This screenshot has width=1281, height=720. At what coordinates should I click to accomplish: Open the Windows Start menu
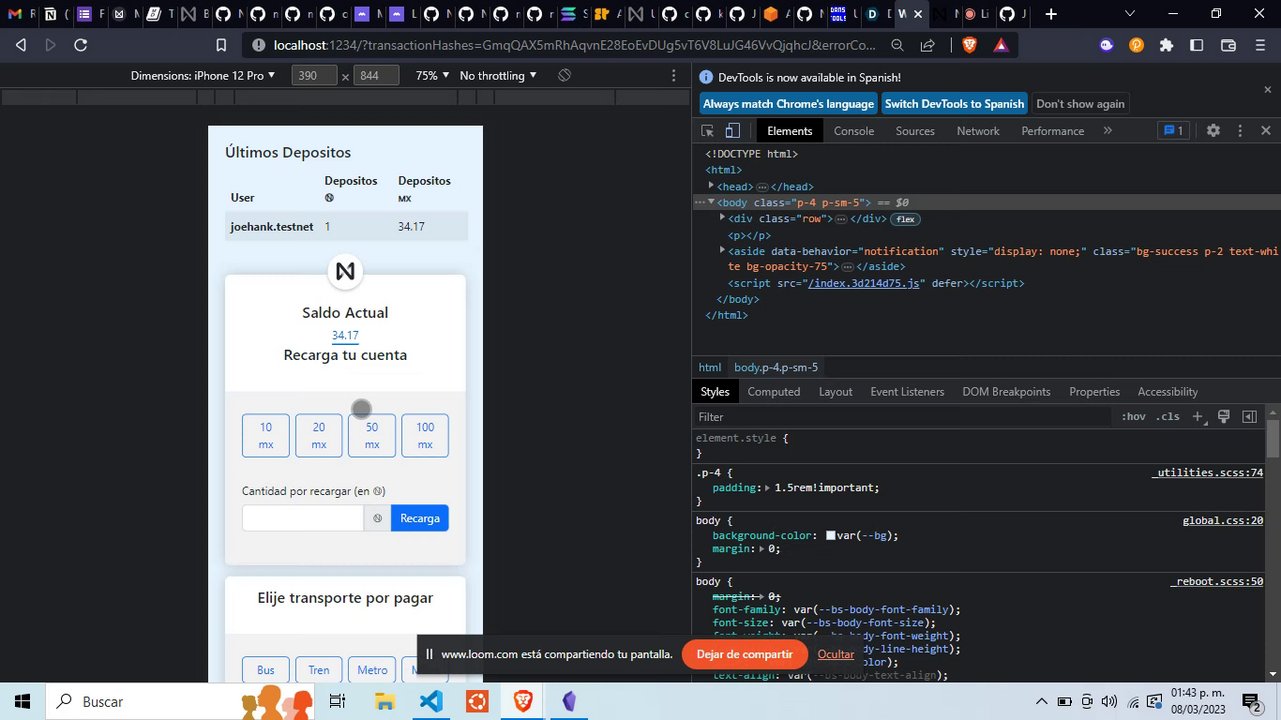click(x=22, y=702)
